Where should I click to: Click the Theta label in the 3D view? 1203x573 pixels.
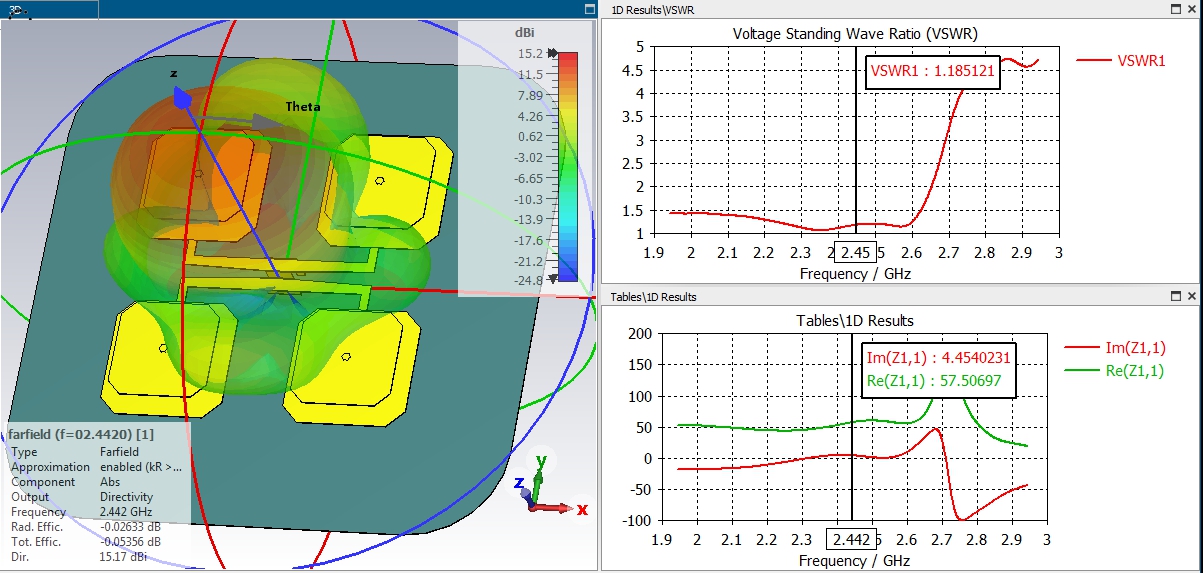tap(302, 106)
